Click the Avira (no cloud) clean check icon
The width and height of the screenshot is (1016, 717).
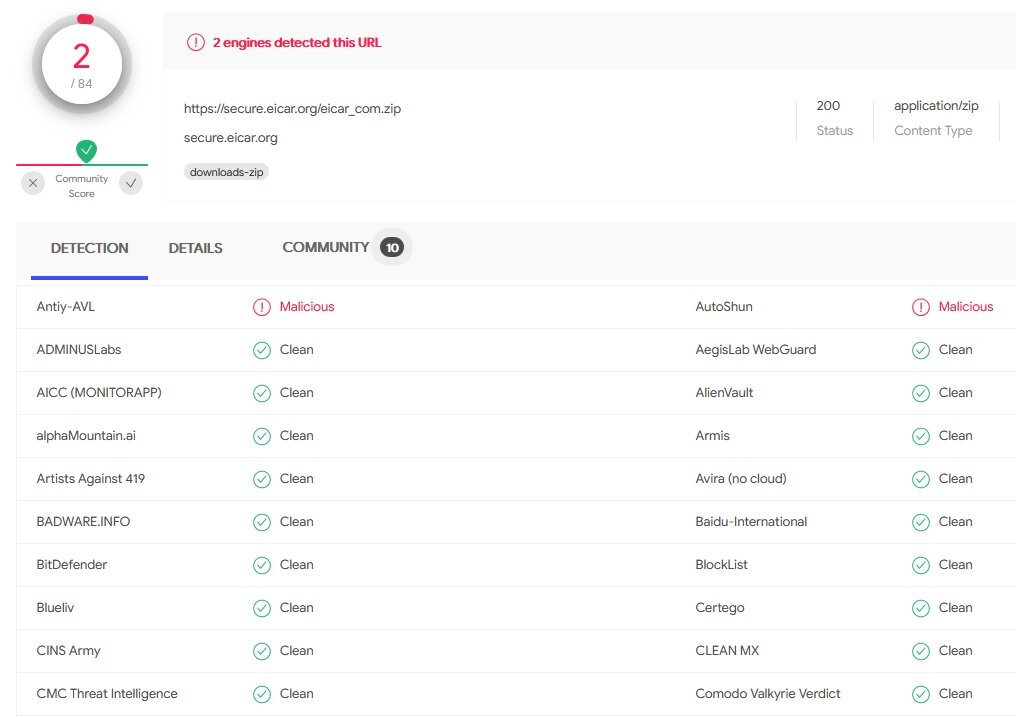coord(921,479)
